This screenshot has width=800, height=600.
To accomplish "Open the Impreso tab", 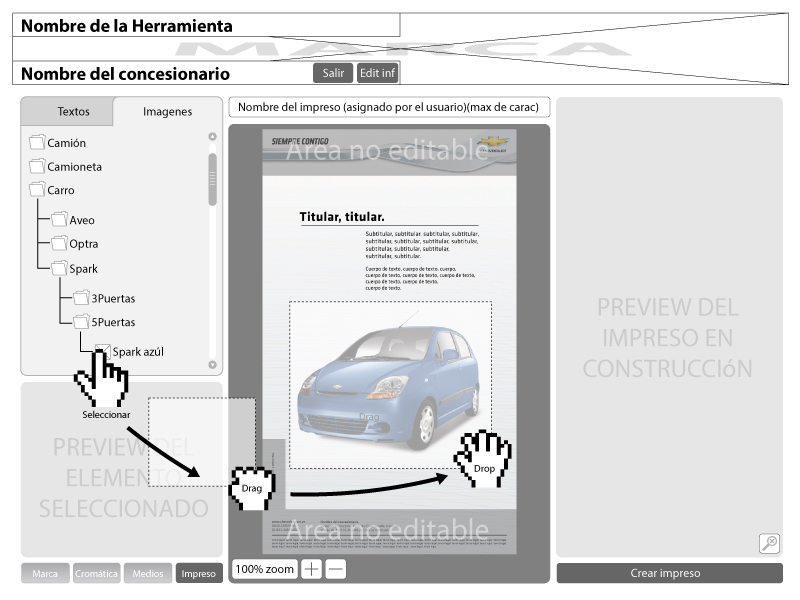I will tap(199, 573).
